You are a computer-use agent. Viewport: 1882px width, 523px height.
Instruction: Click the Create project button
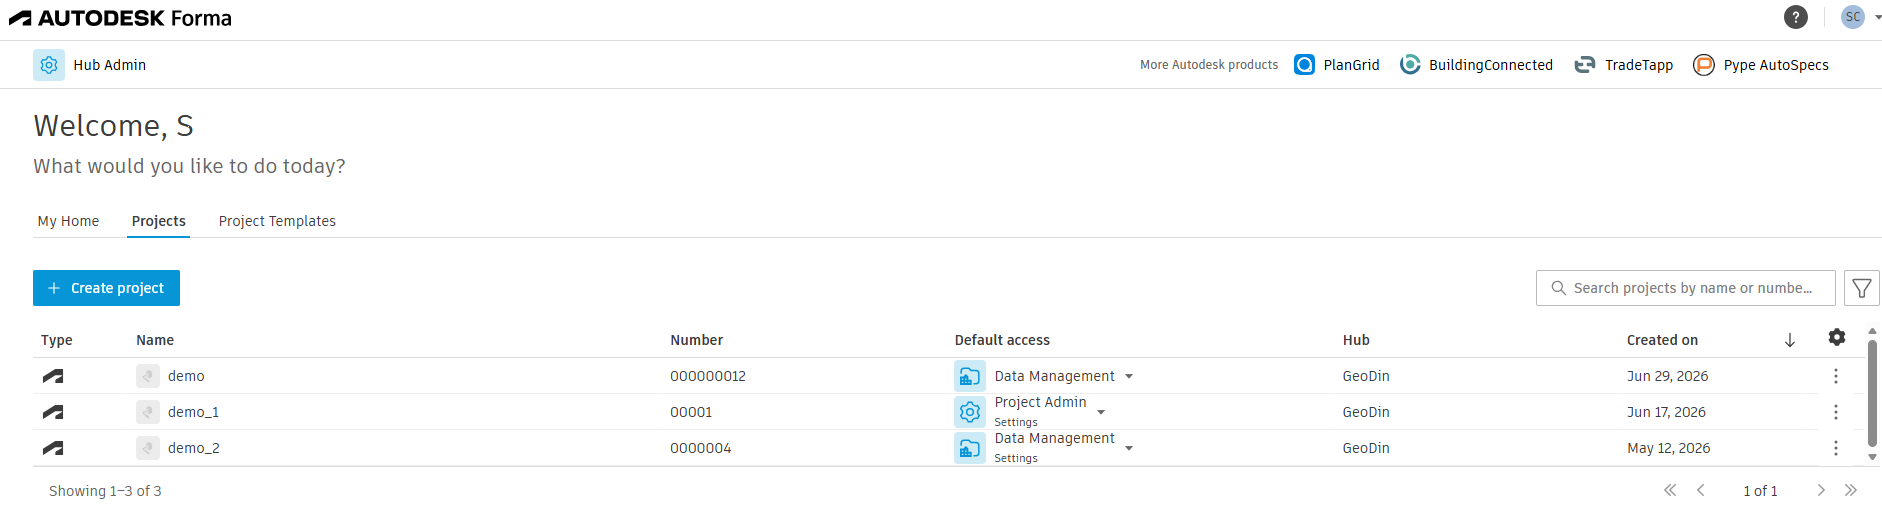106,288
